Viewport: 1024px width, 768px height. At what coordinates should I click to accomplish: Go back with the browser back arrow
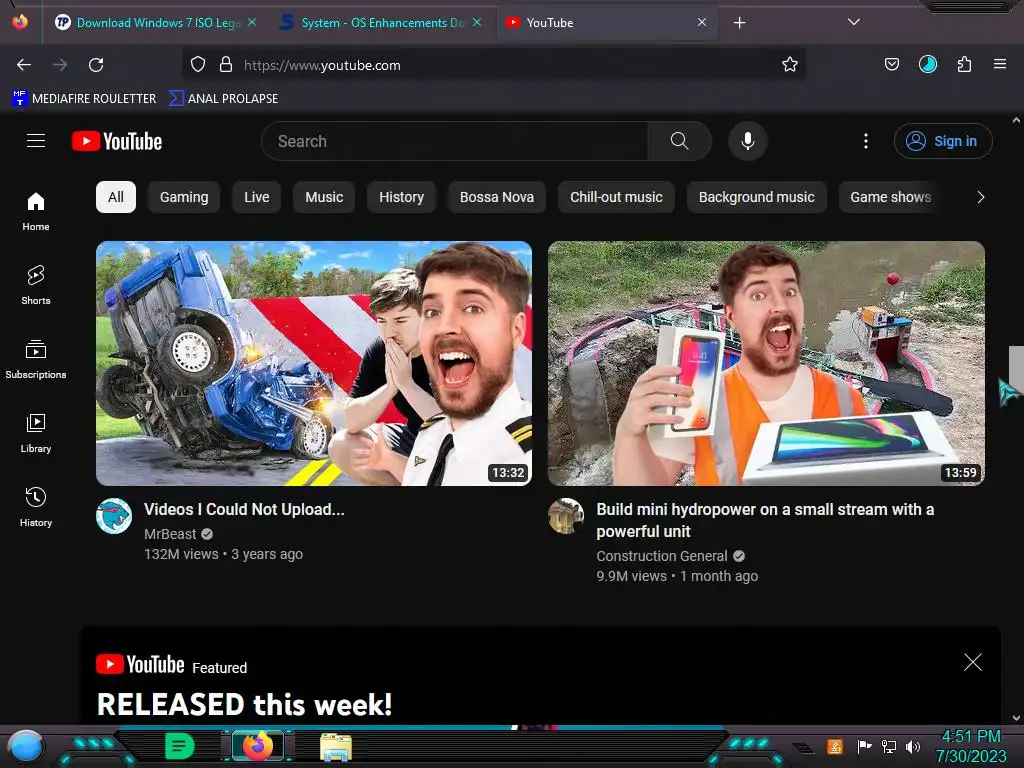click(x=24, y=65)
